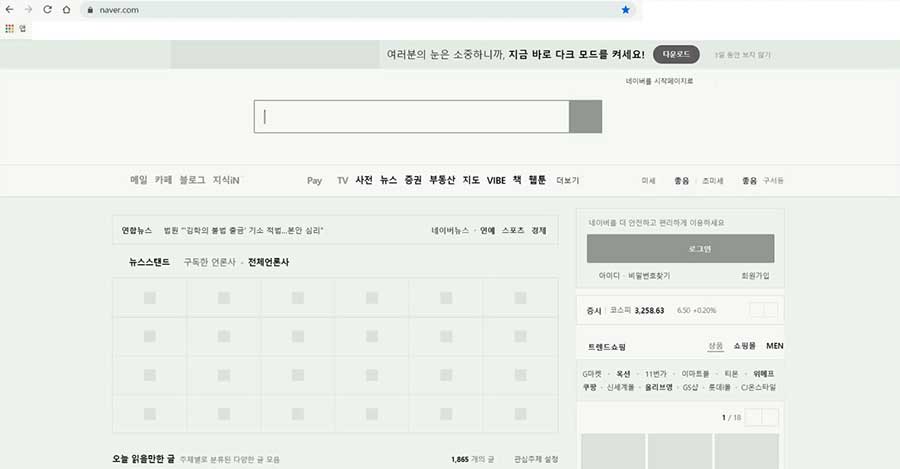Click the 트렌드쇼핑 heading

607,347
